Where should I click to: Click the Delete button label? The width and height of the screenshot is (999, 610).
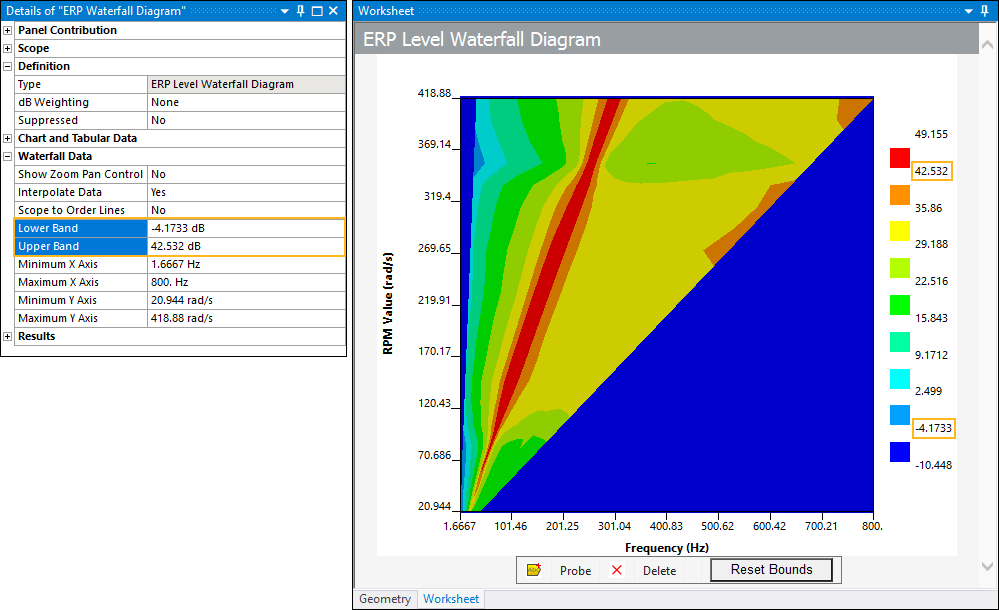click(659, 570)
